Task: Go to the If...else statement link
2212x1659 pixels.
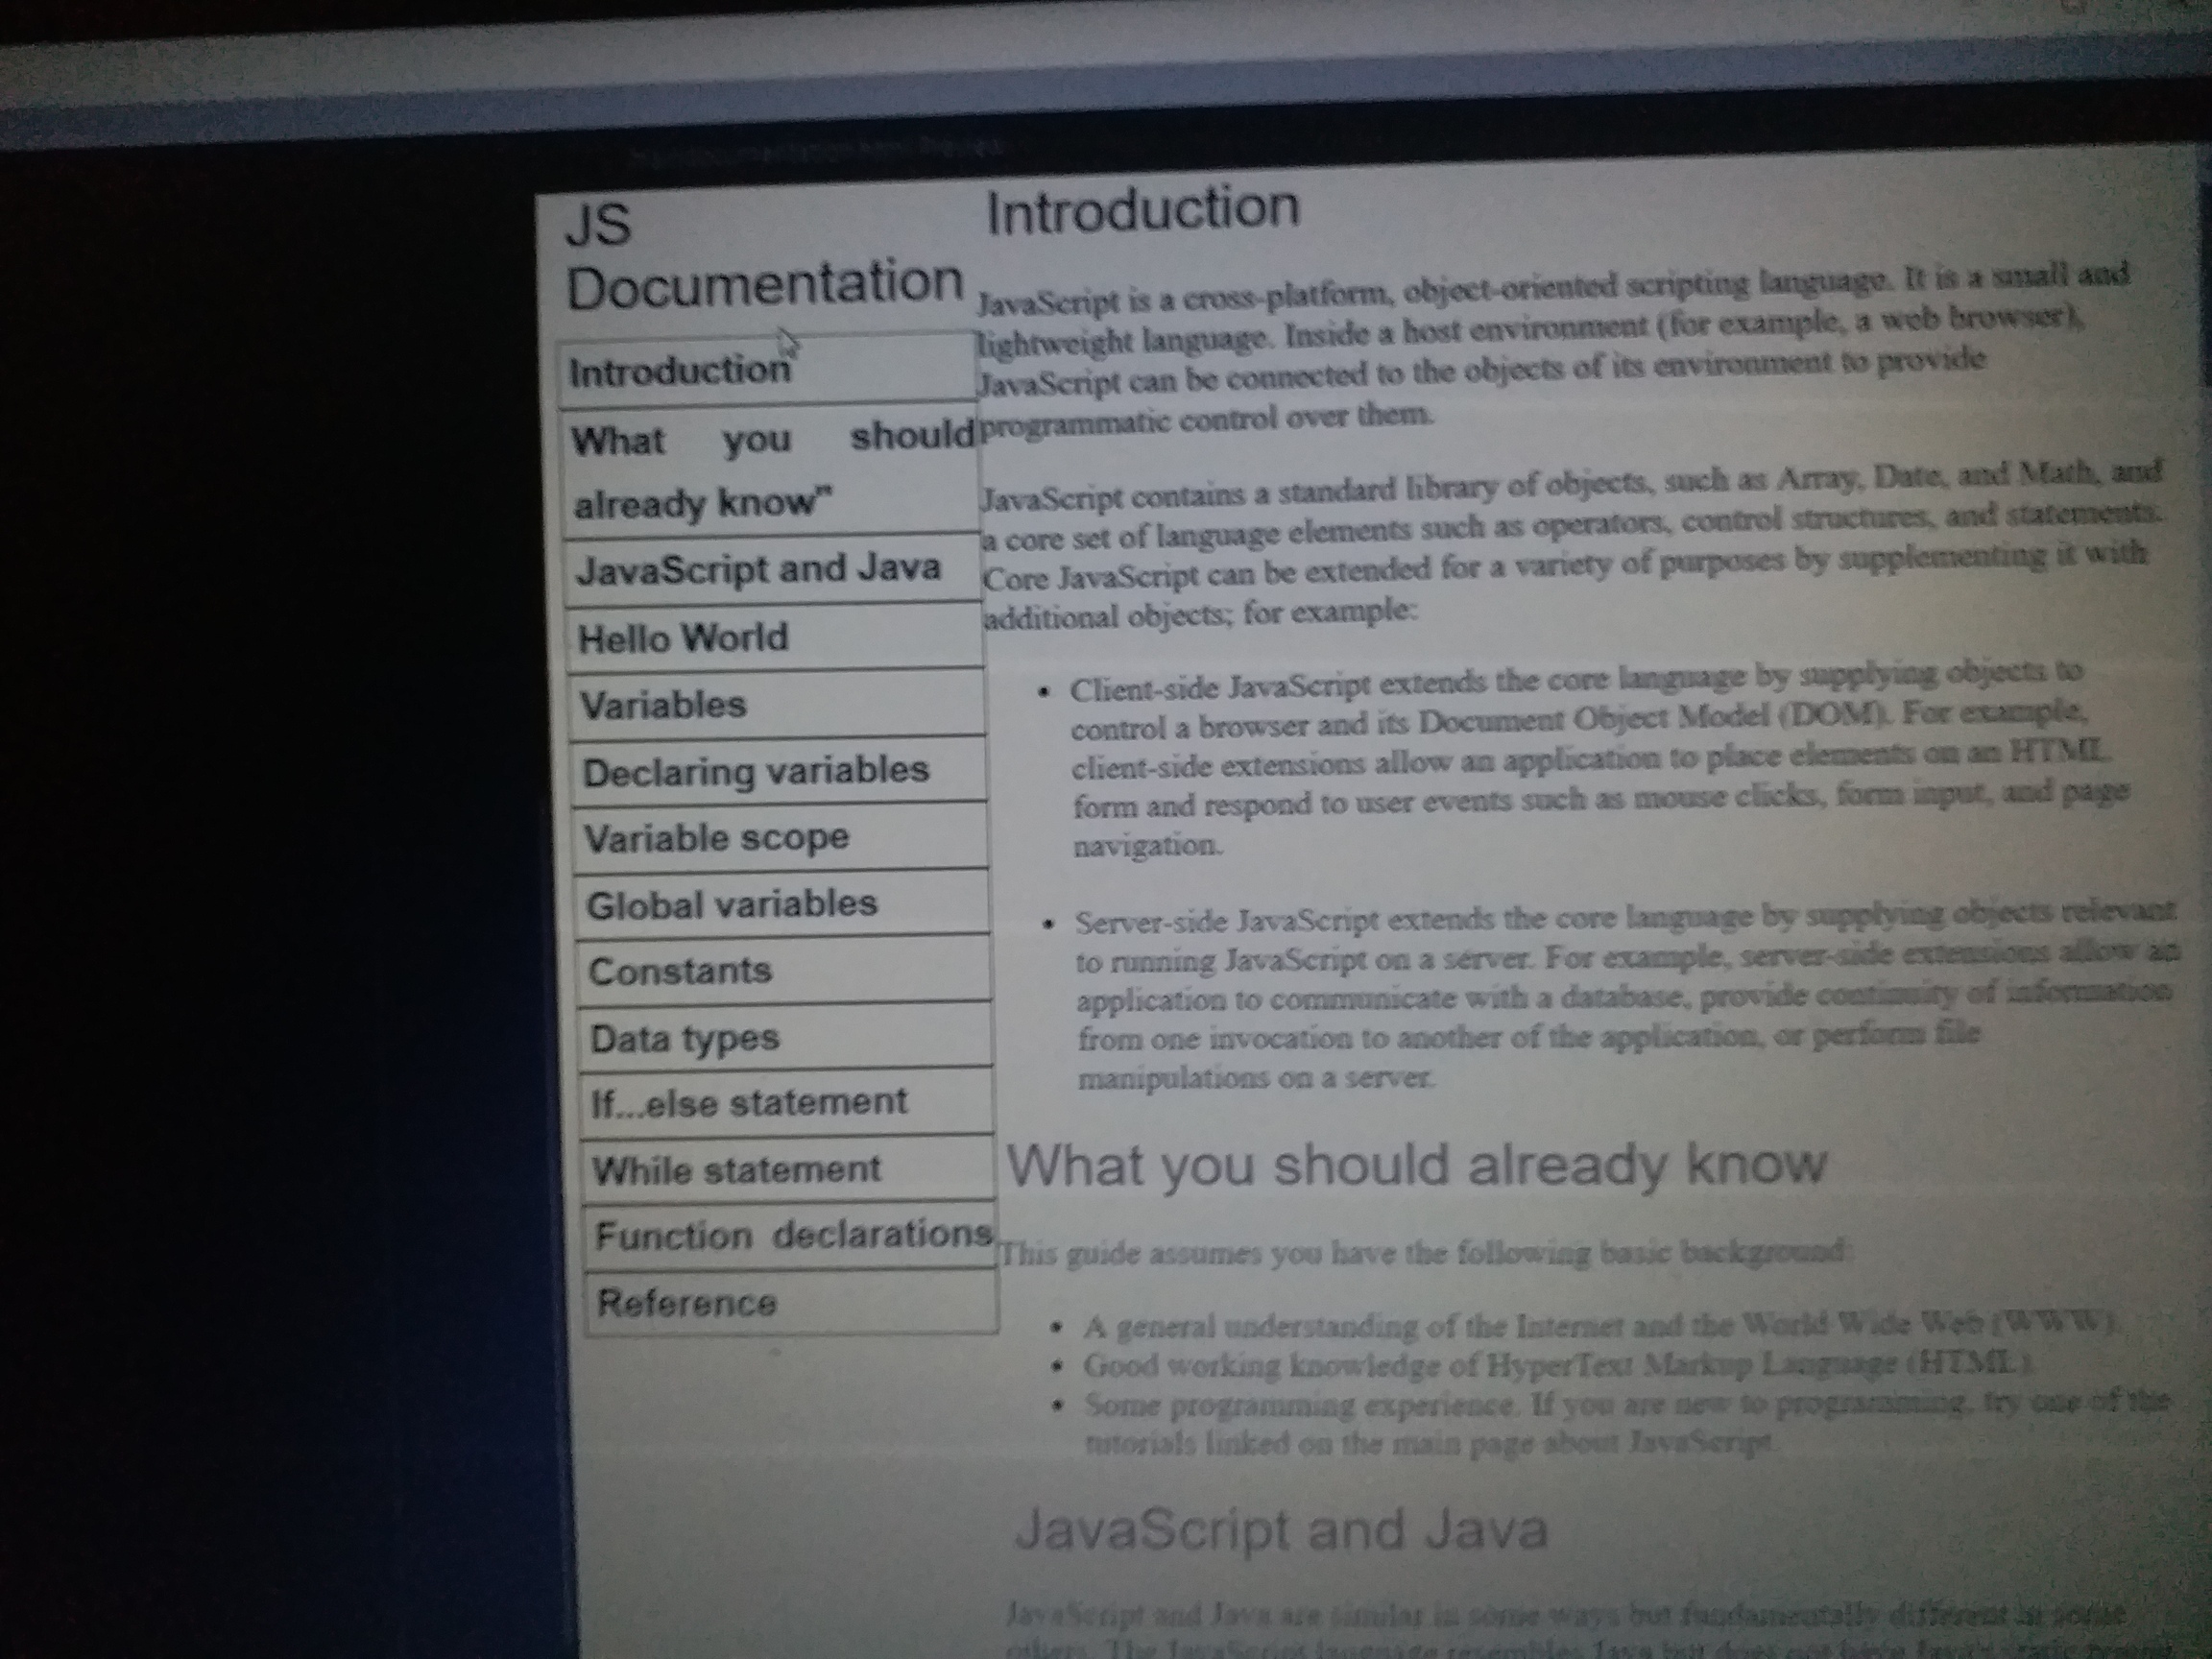Action: point(749,1103)
